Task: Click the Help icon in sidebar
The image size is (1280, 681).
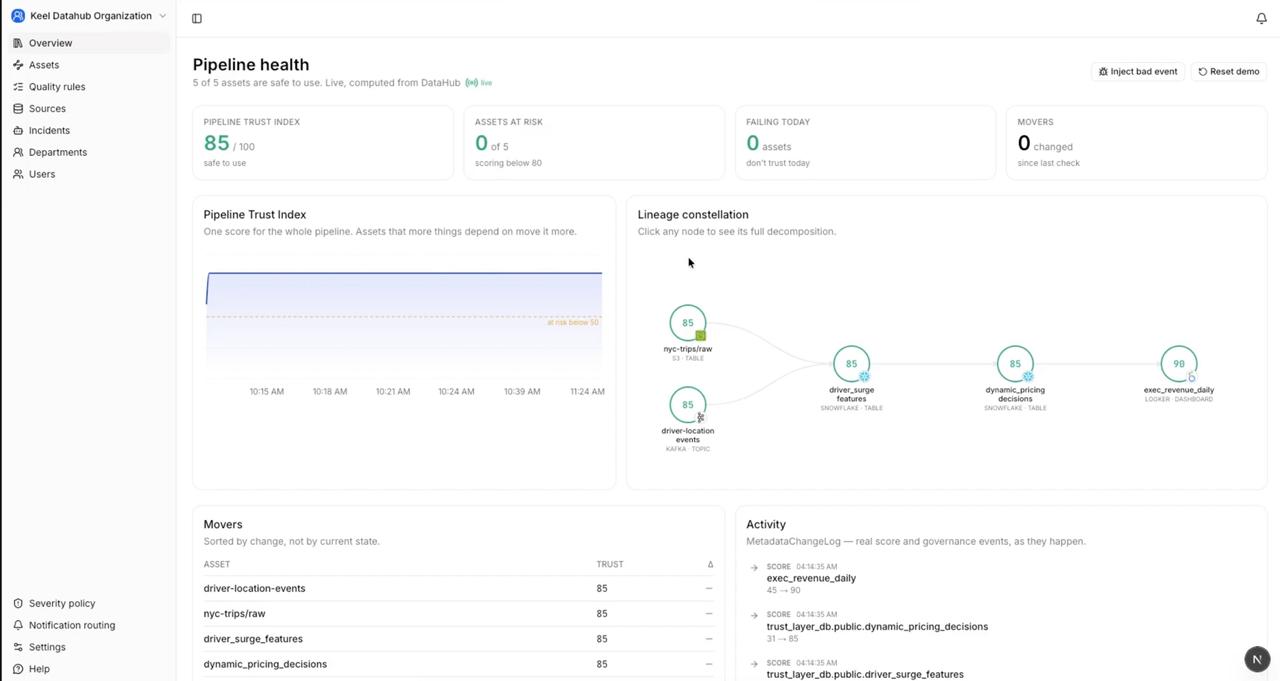Action: 18,669
